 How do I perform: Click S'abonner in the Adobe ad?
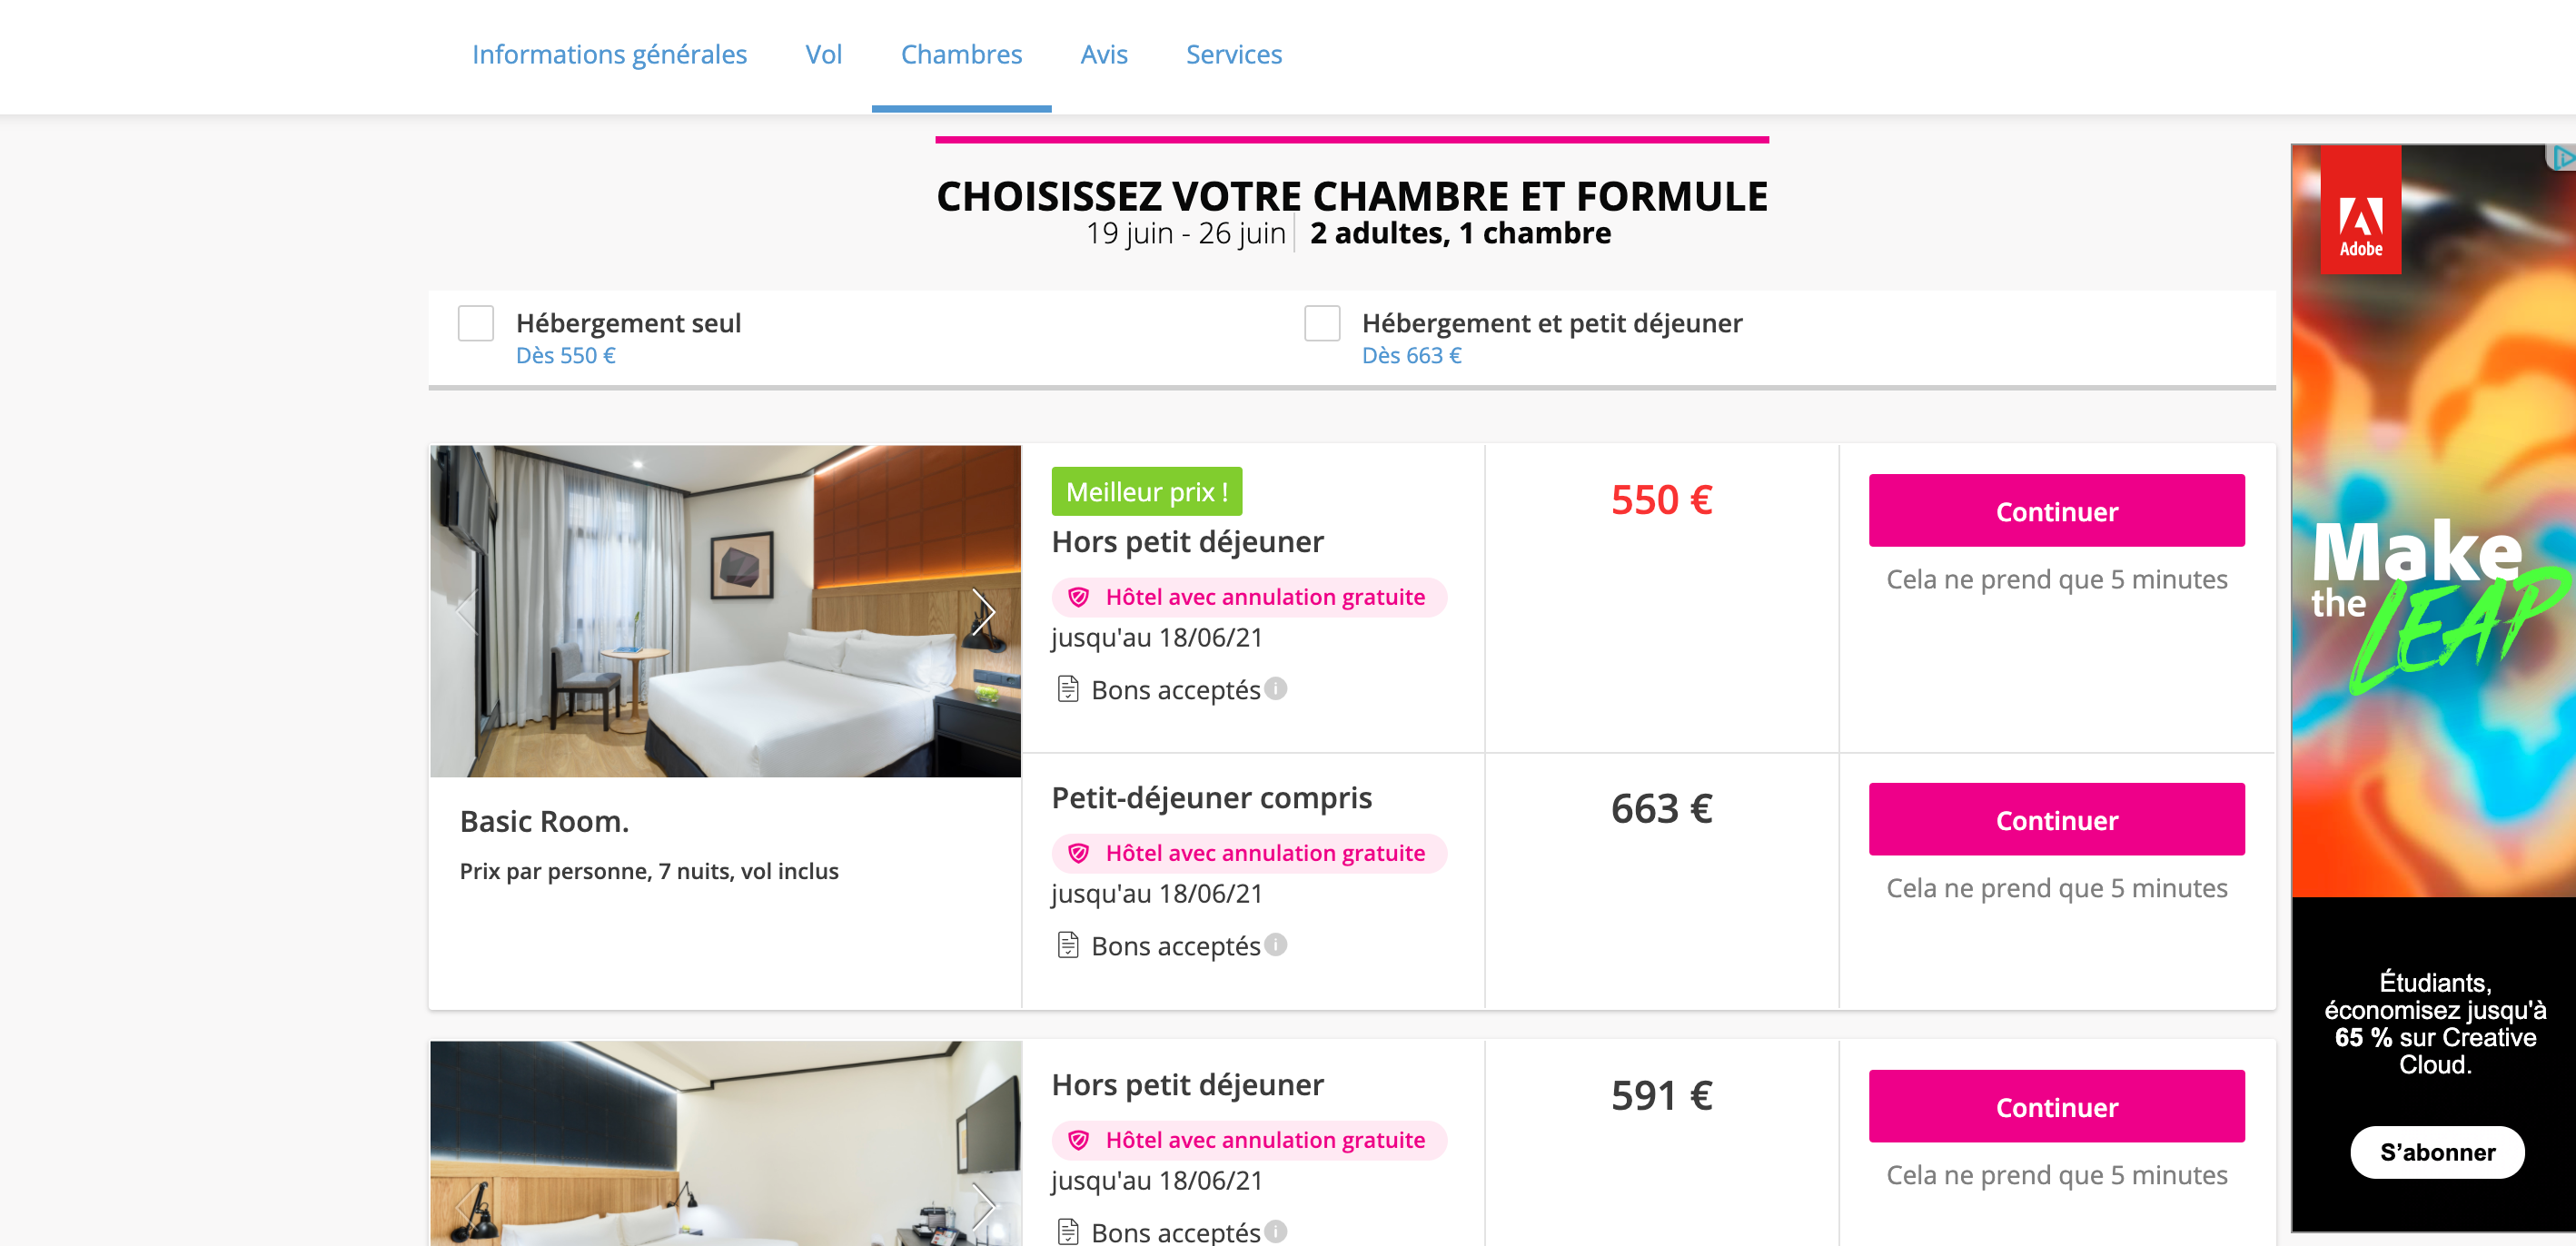tap(2437, 1152)
